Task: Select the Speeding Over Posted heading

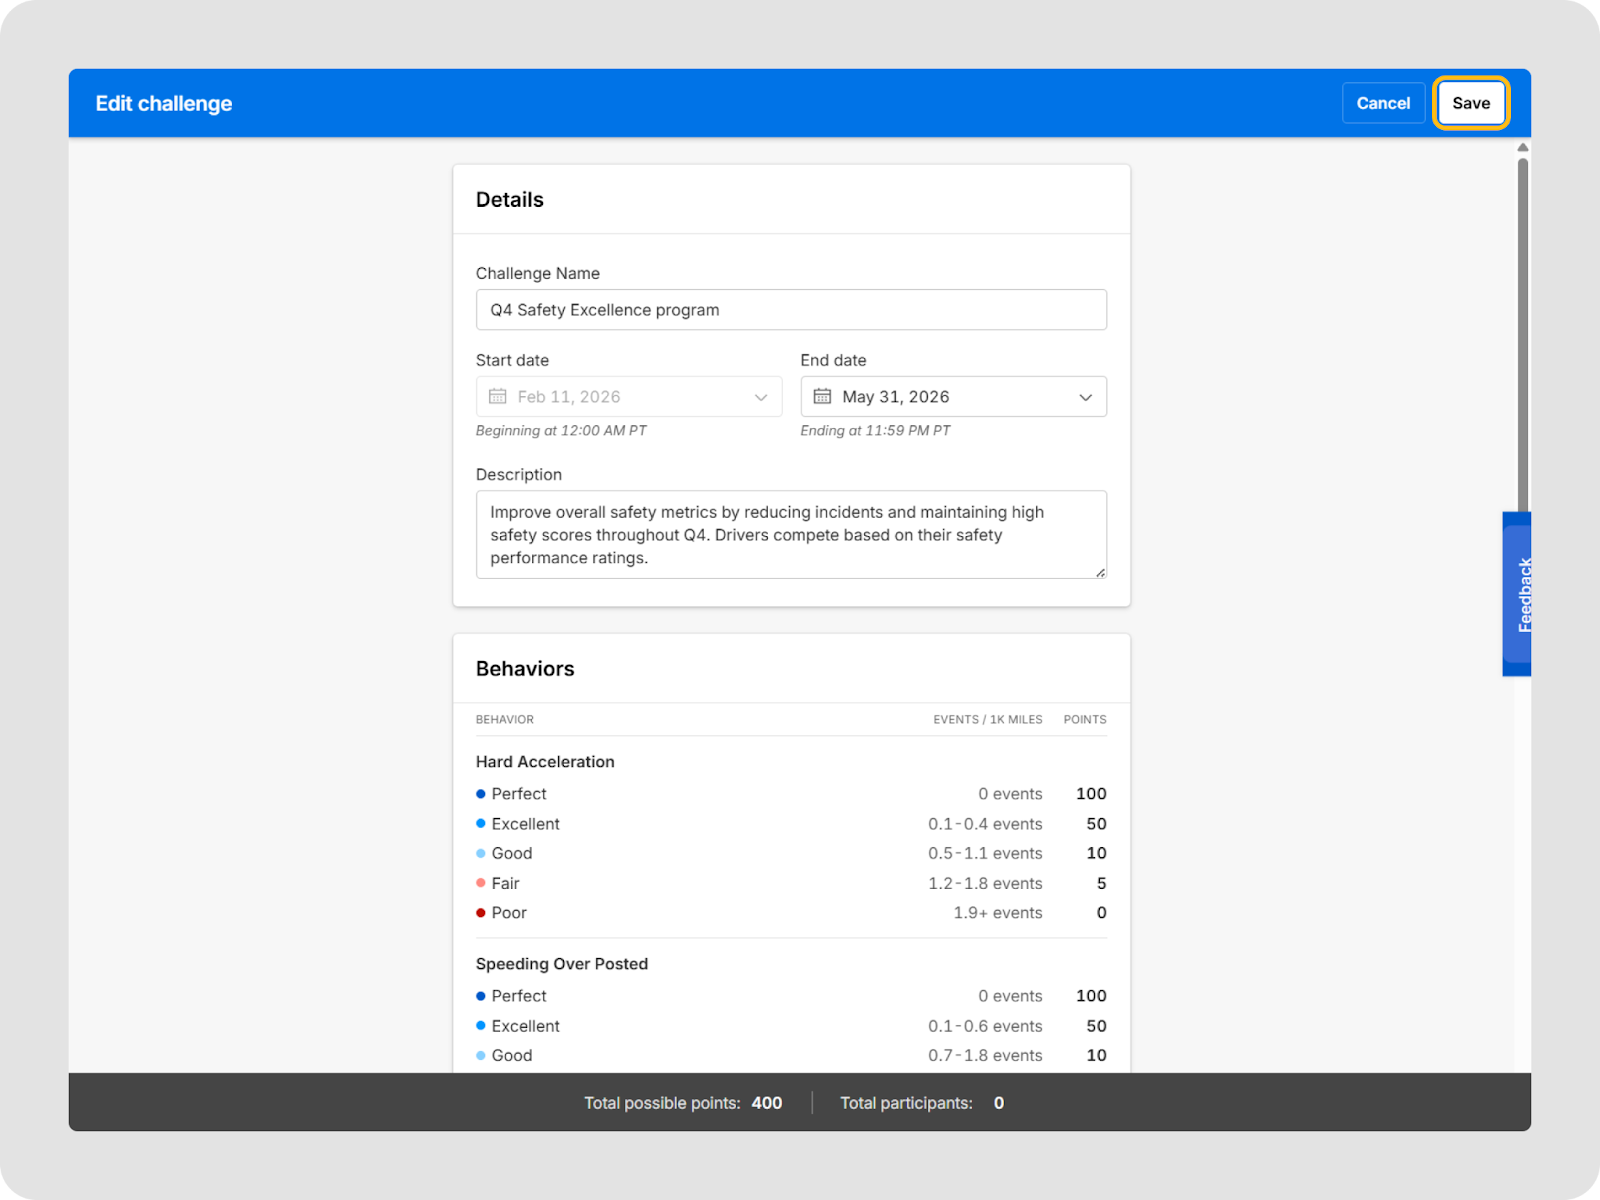Action: tap(561, 964)
